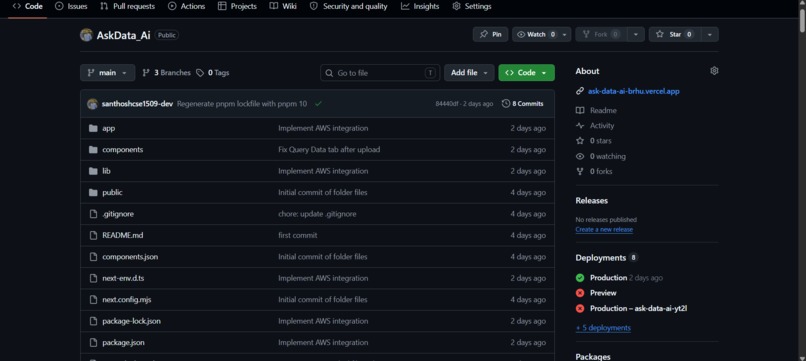Open the 'first commit' message link
The height and width of the screenshot is (361, 806).
298,235
